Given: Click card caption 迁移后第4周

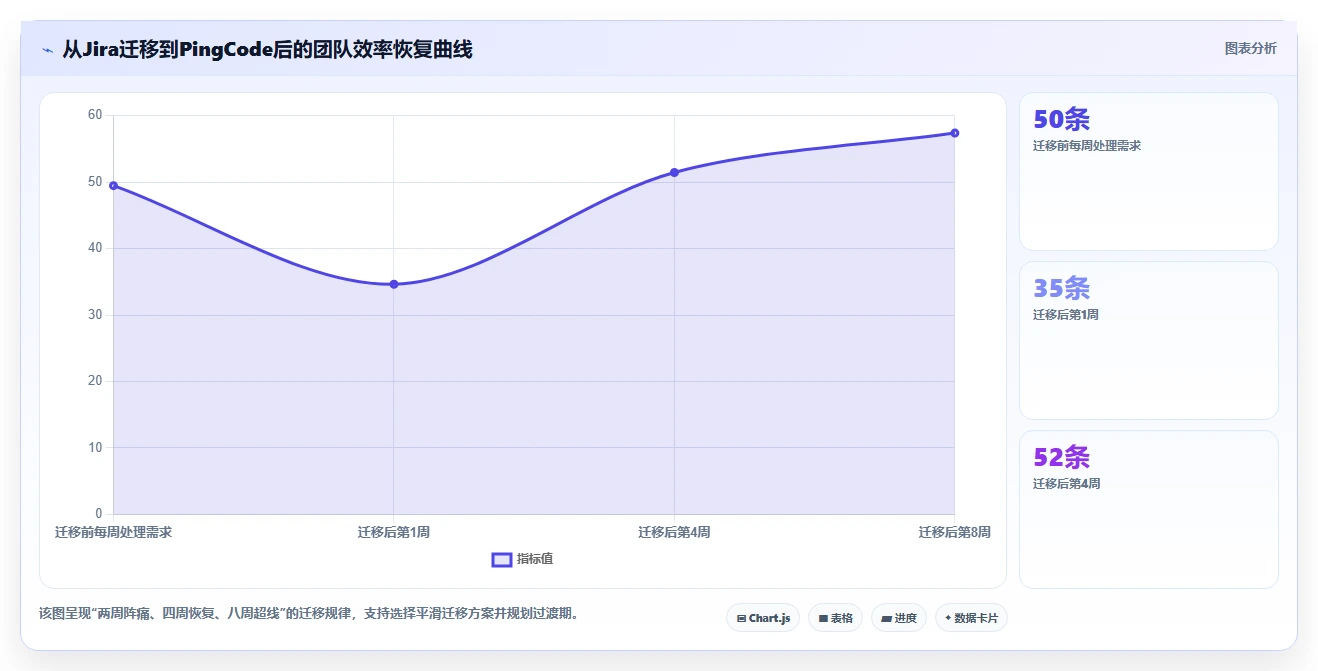Looking at the screenshot, I should click(1067, 484).
